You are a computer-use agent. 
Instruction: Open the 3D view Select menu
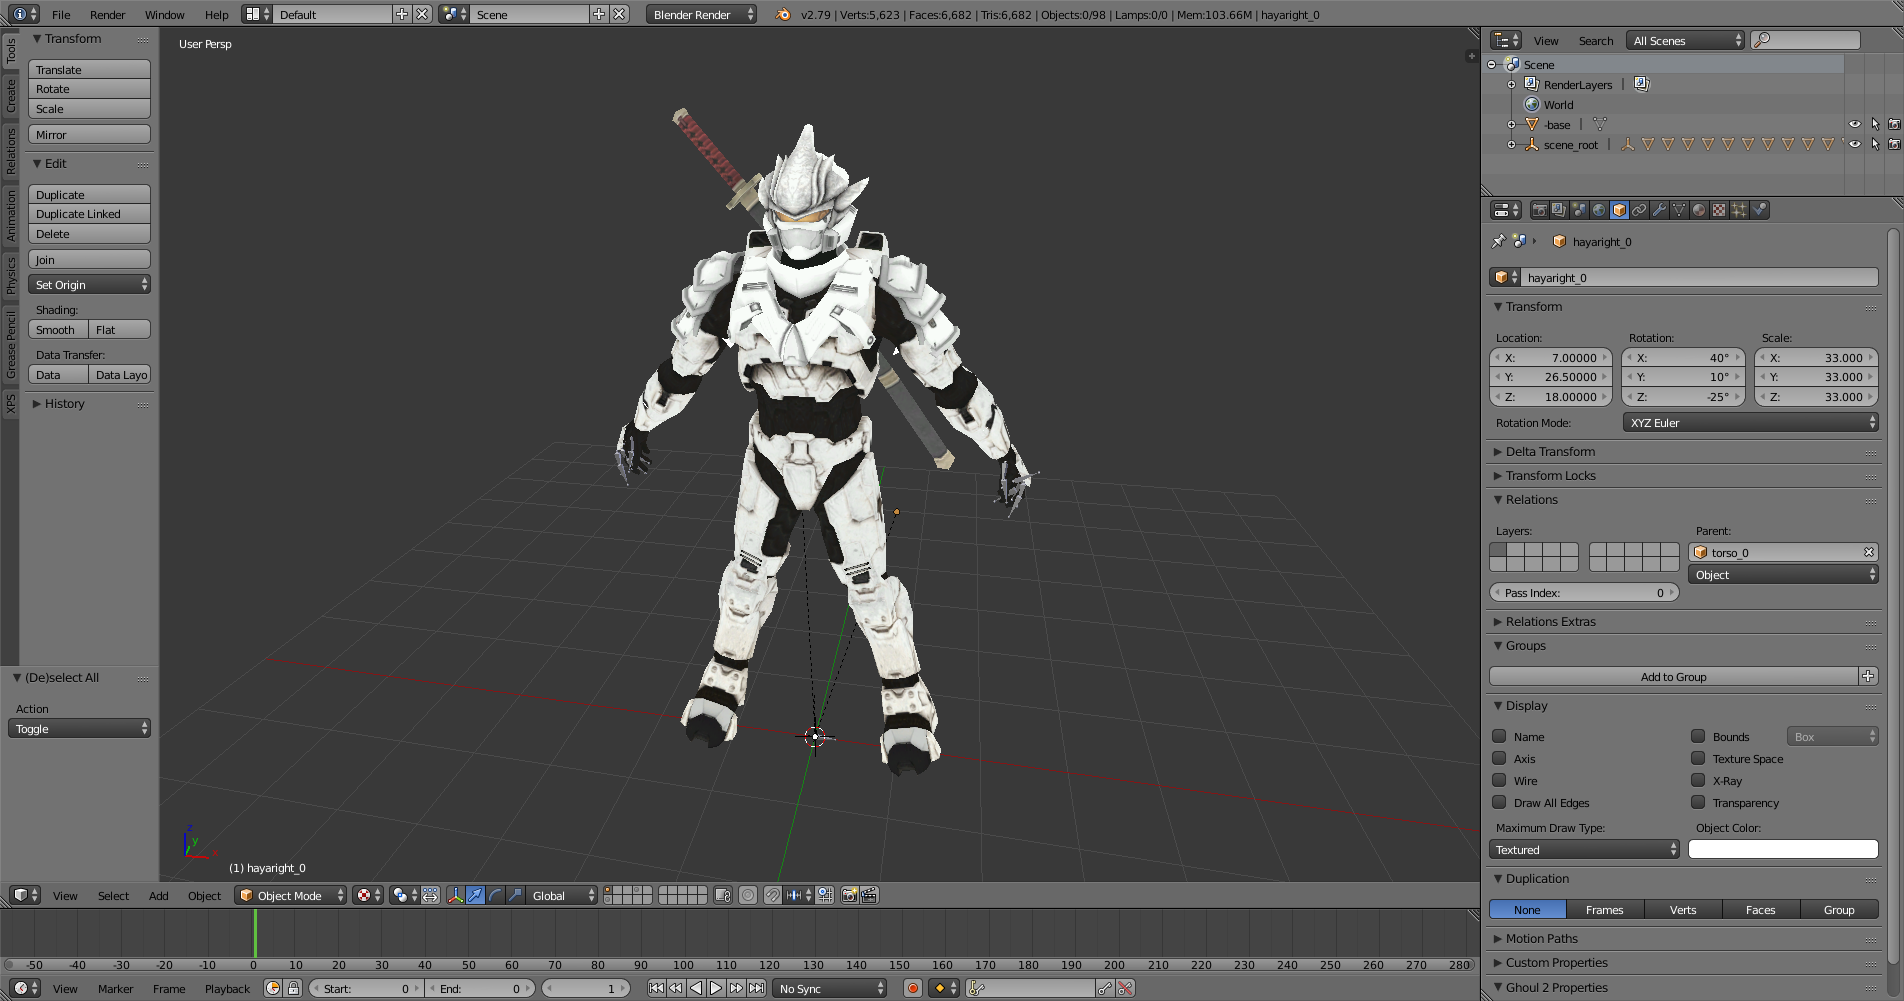coord(113,896)
